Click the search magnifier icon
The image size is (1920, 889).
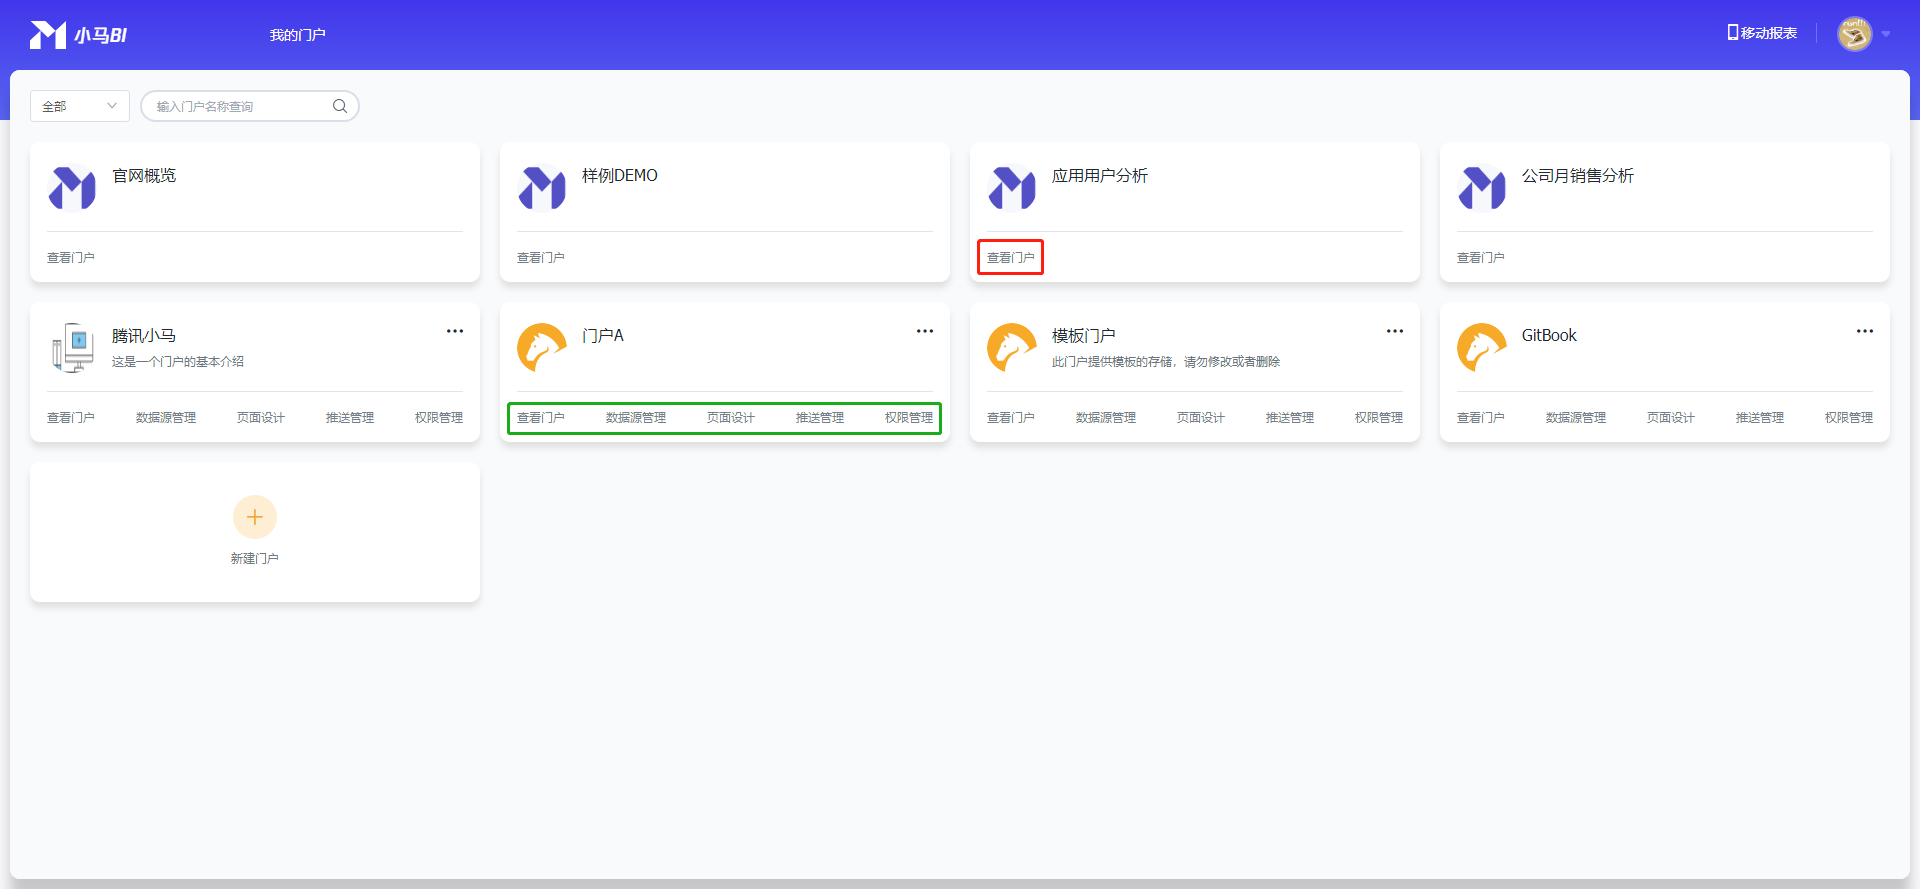pyautogui.click(x=340, y=106)
